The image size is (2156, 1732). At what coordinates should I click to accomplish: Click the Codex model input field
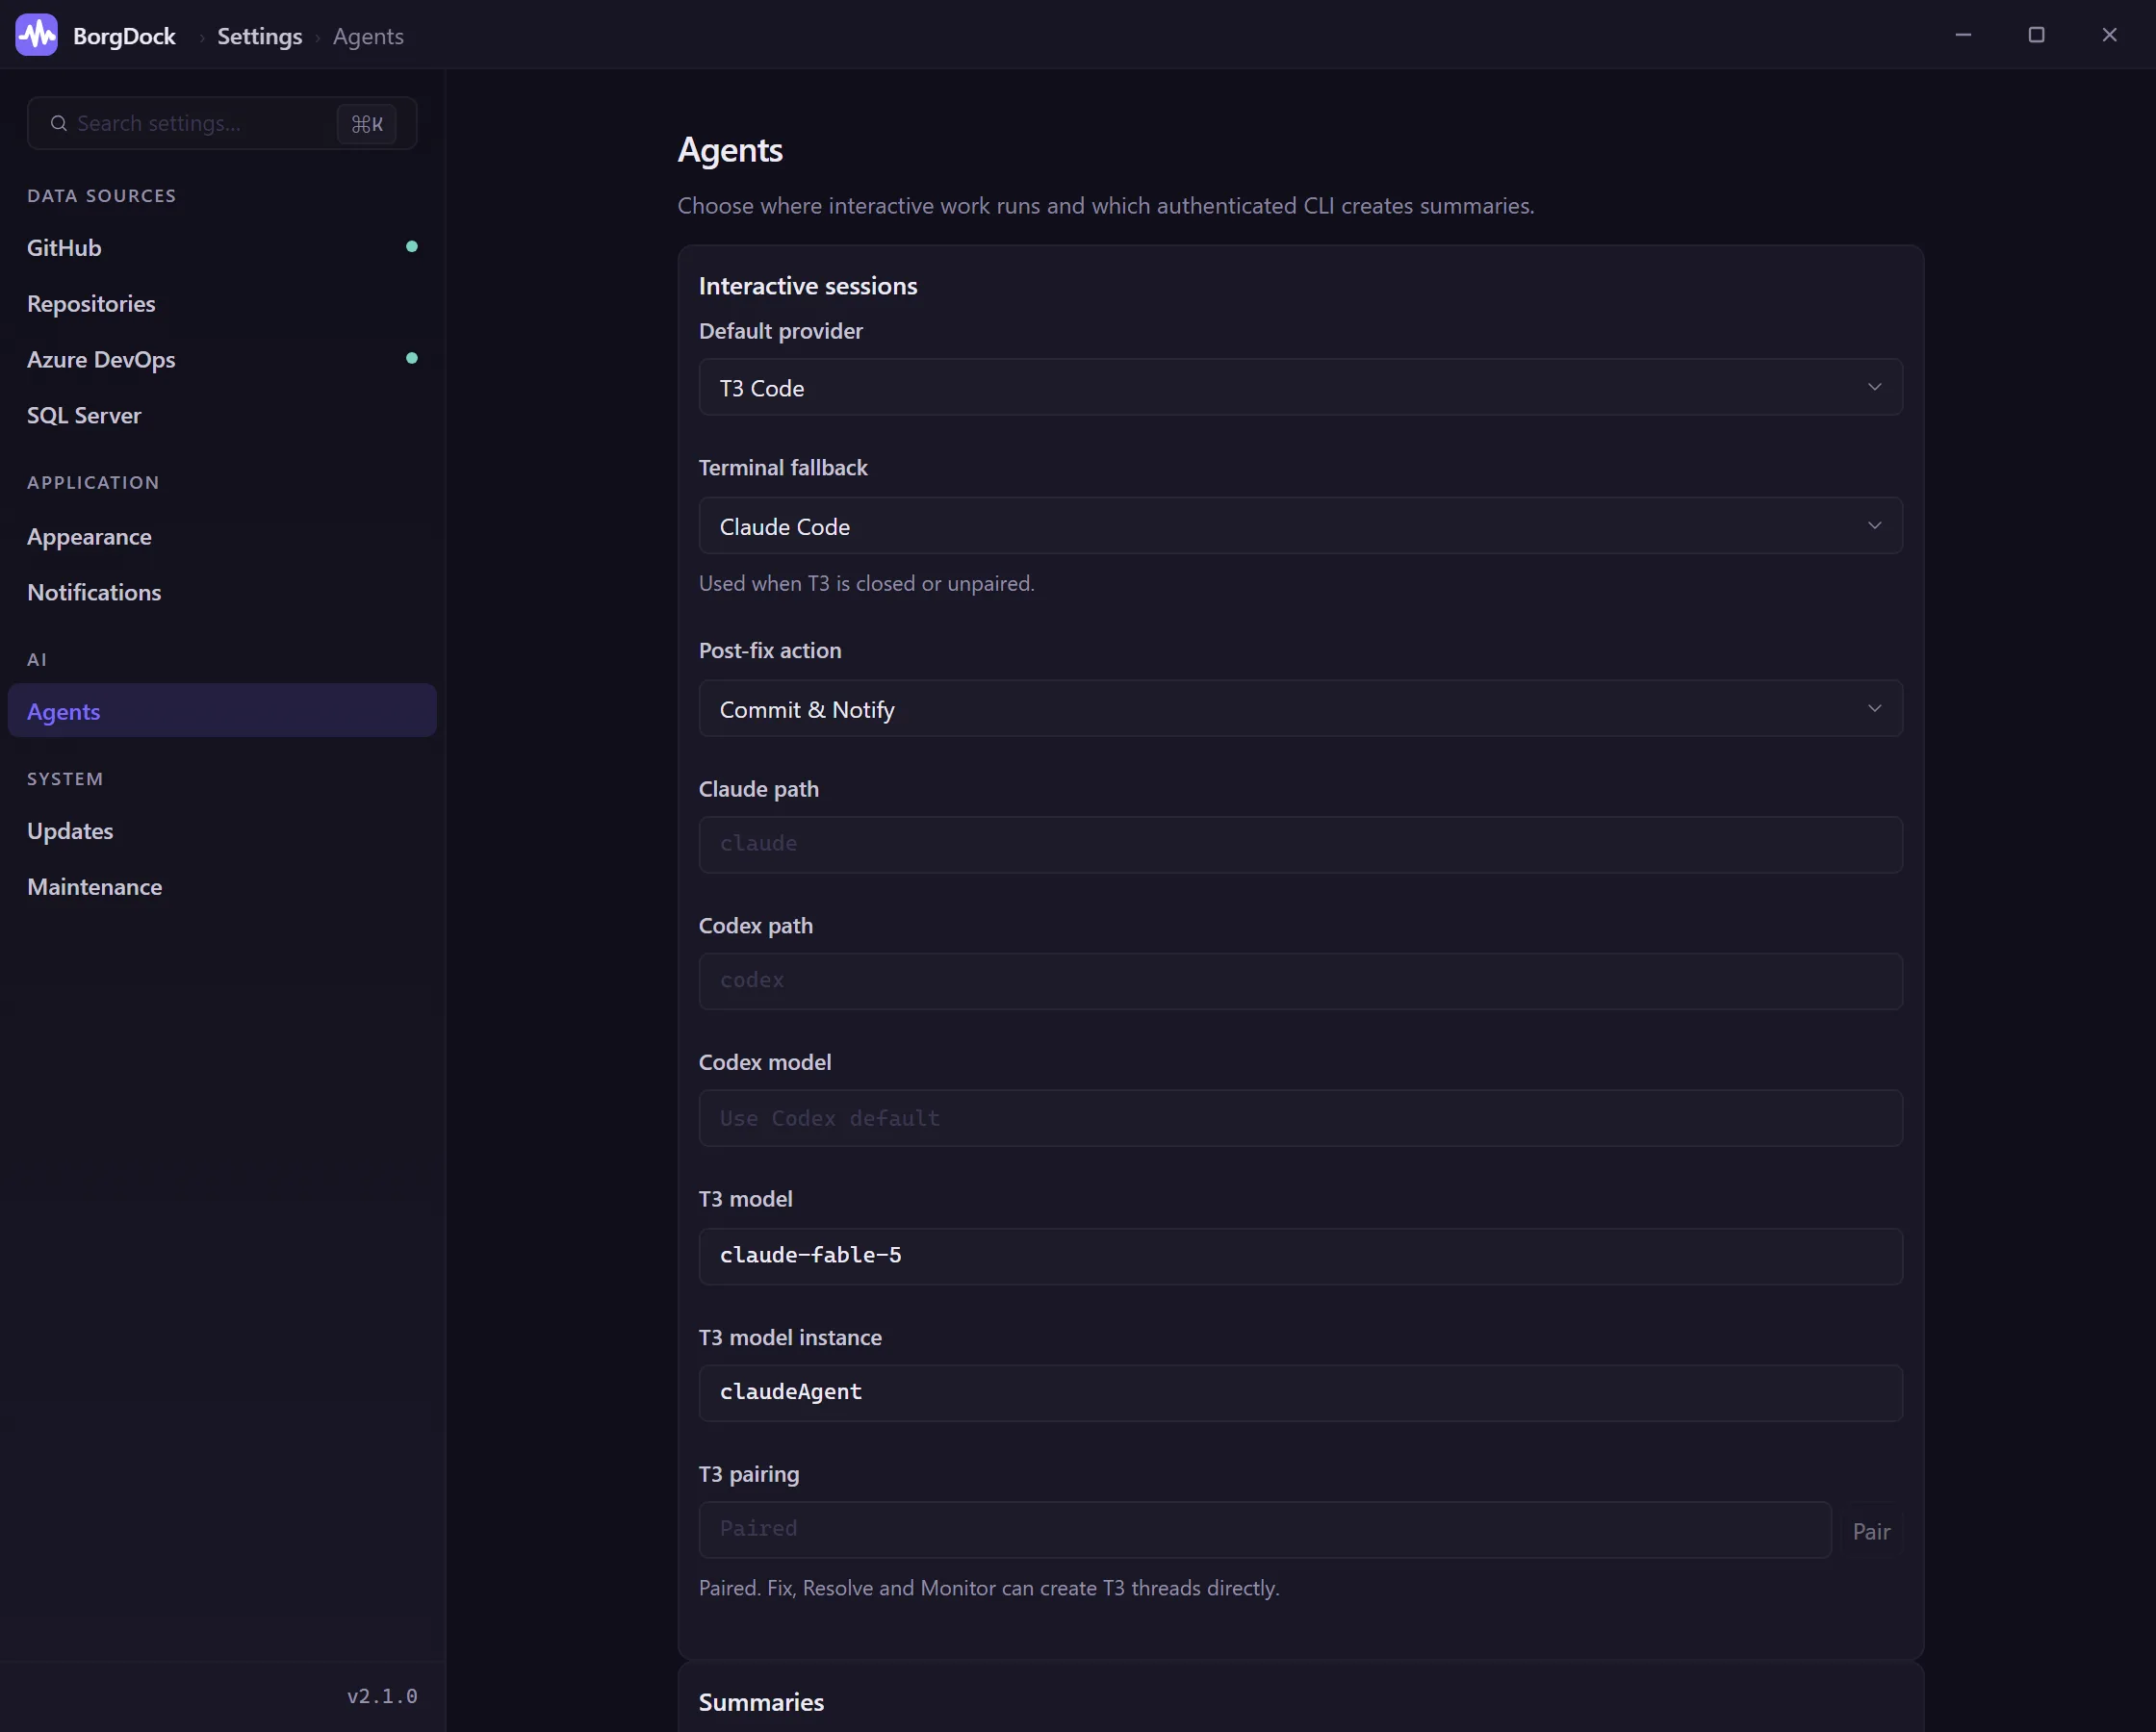[x=1300, y=1118]
